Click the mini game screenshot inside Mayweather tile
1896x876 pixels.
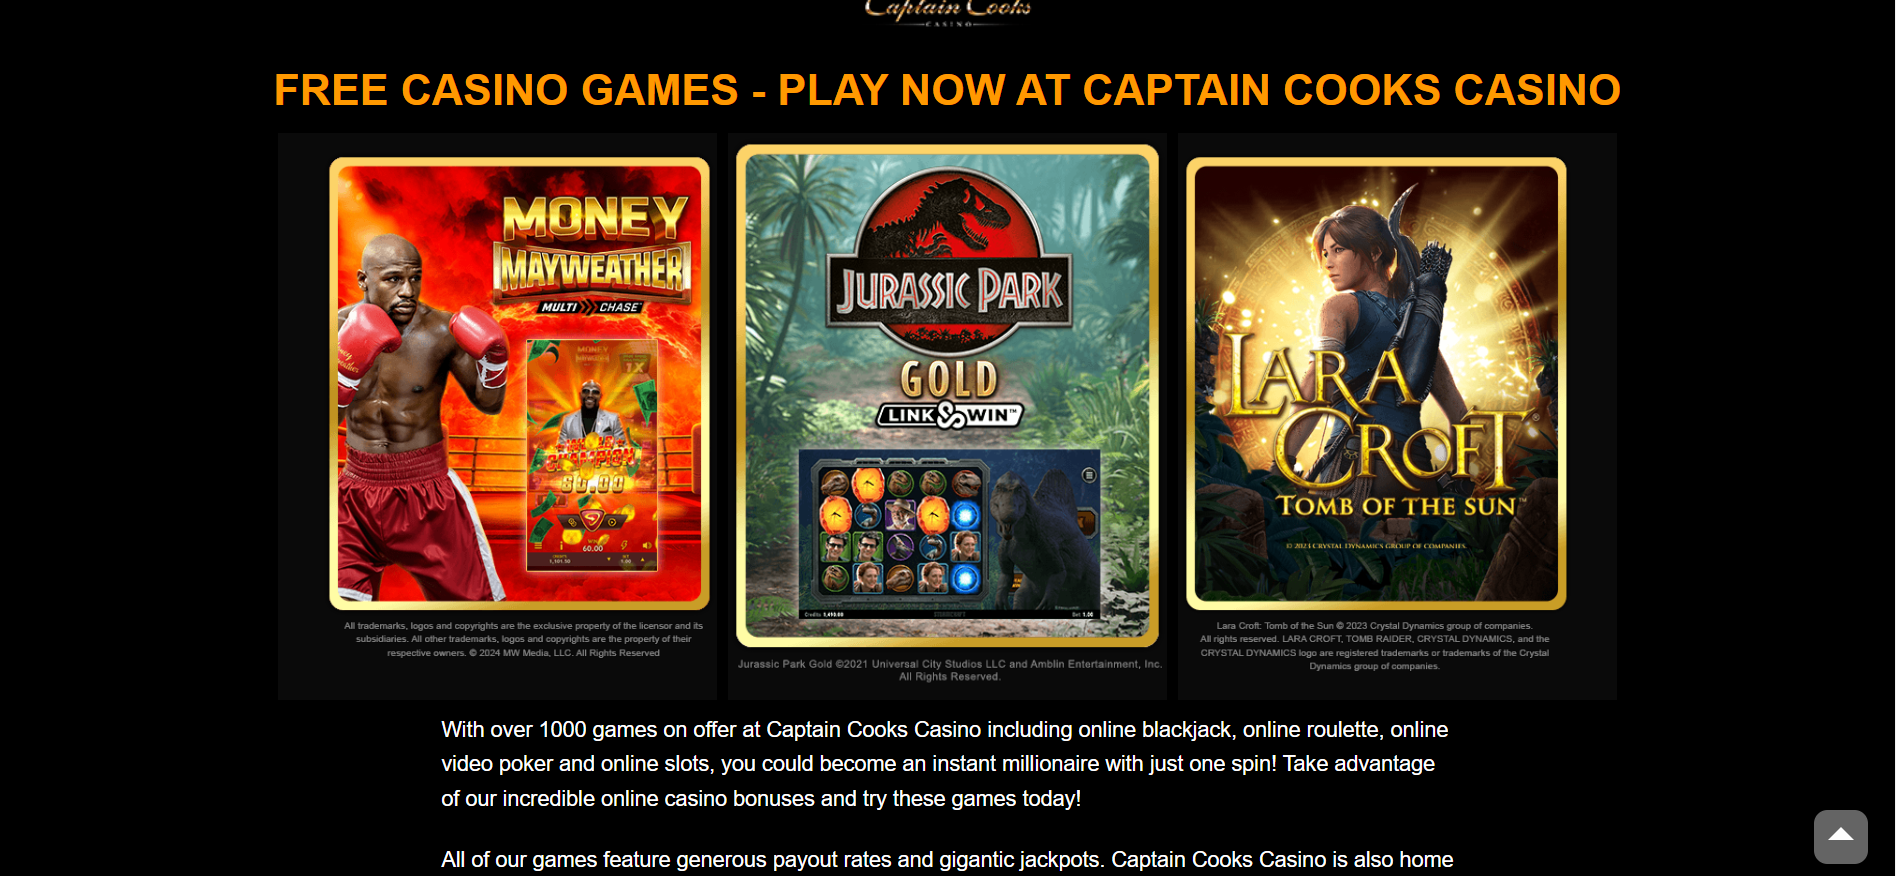[592, 455]
